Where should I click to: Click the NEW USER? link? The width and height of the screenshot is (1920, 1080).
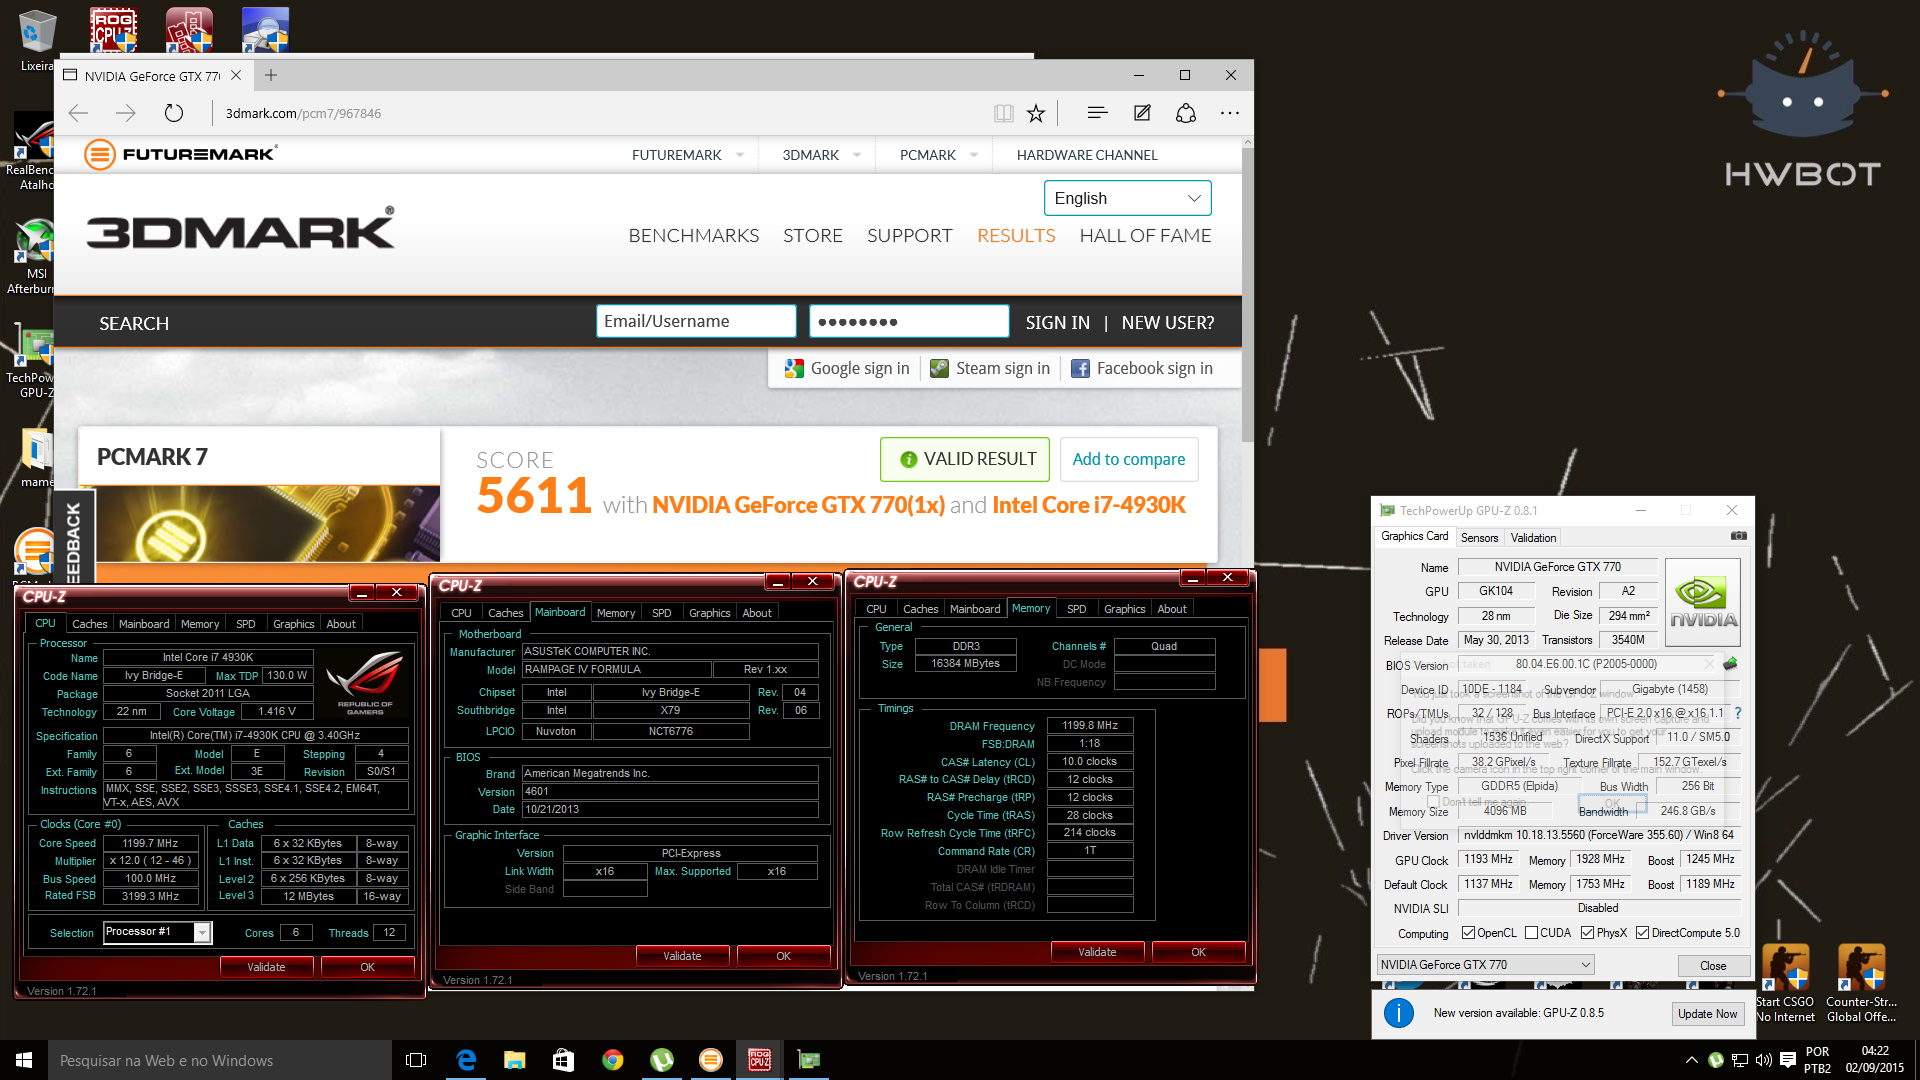pyautogui.click(x=1168, y=323)
